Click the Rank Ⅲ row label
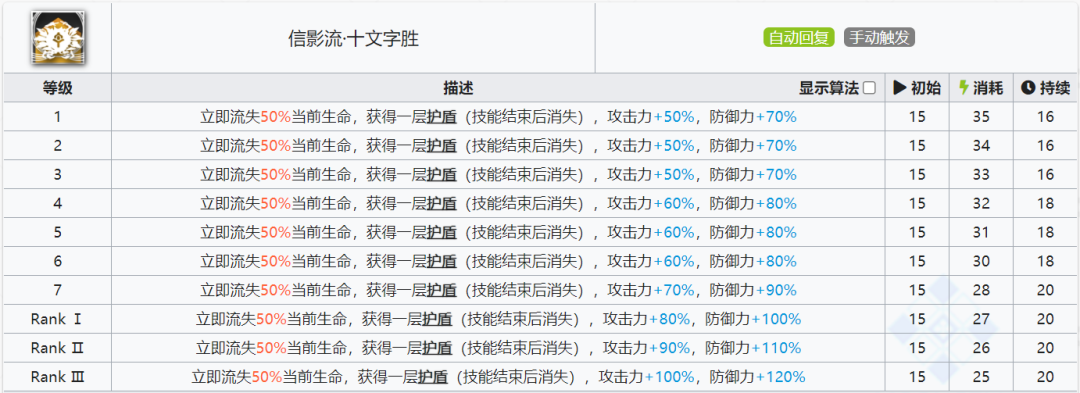 click(x=58, y=377)
